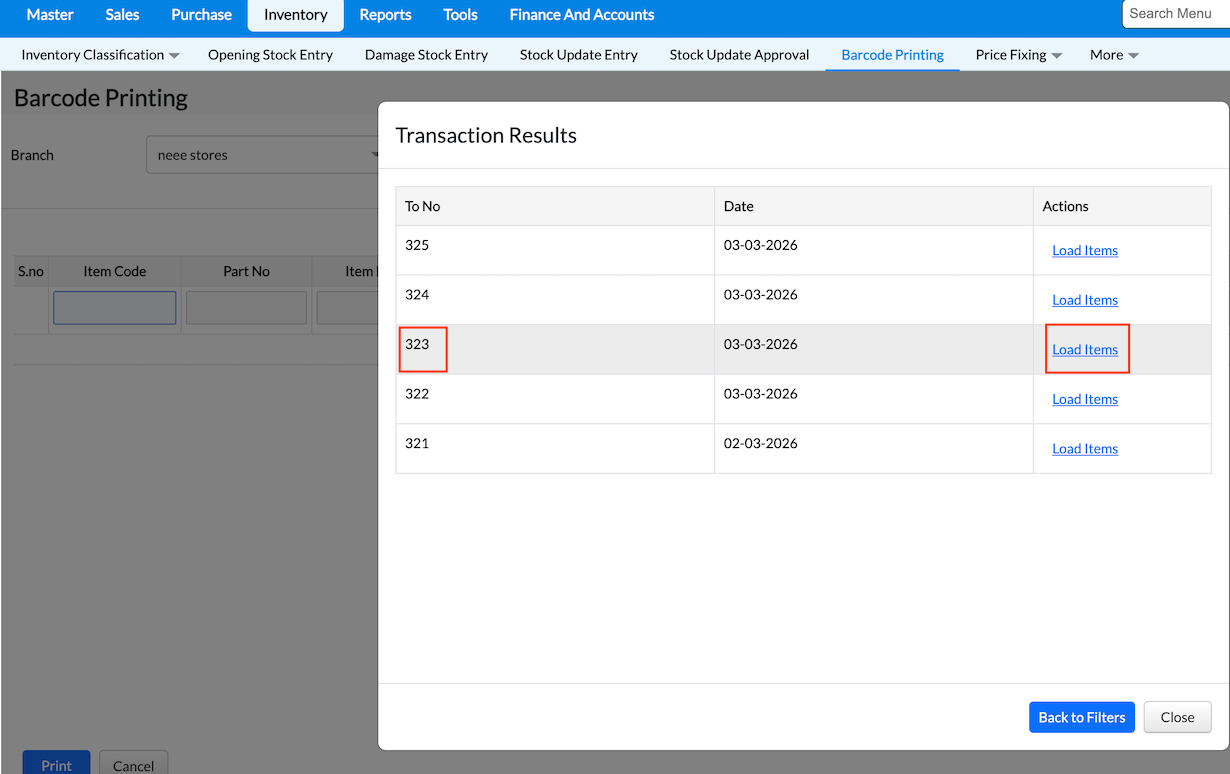Open the Purchase menu
This screenshot has width=1230, height=774.
(x=201, y=15)
